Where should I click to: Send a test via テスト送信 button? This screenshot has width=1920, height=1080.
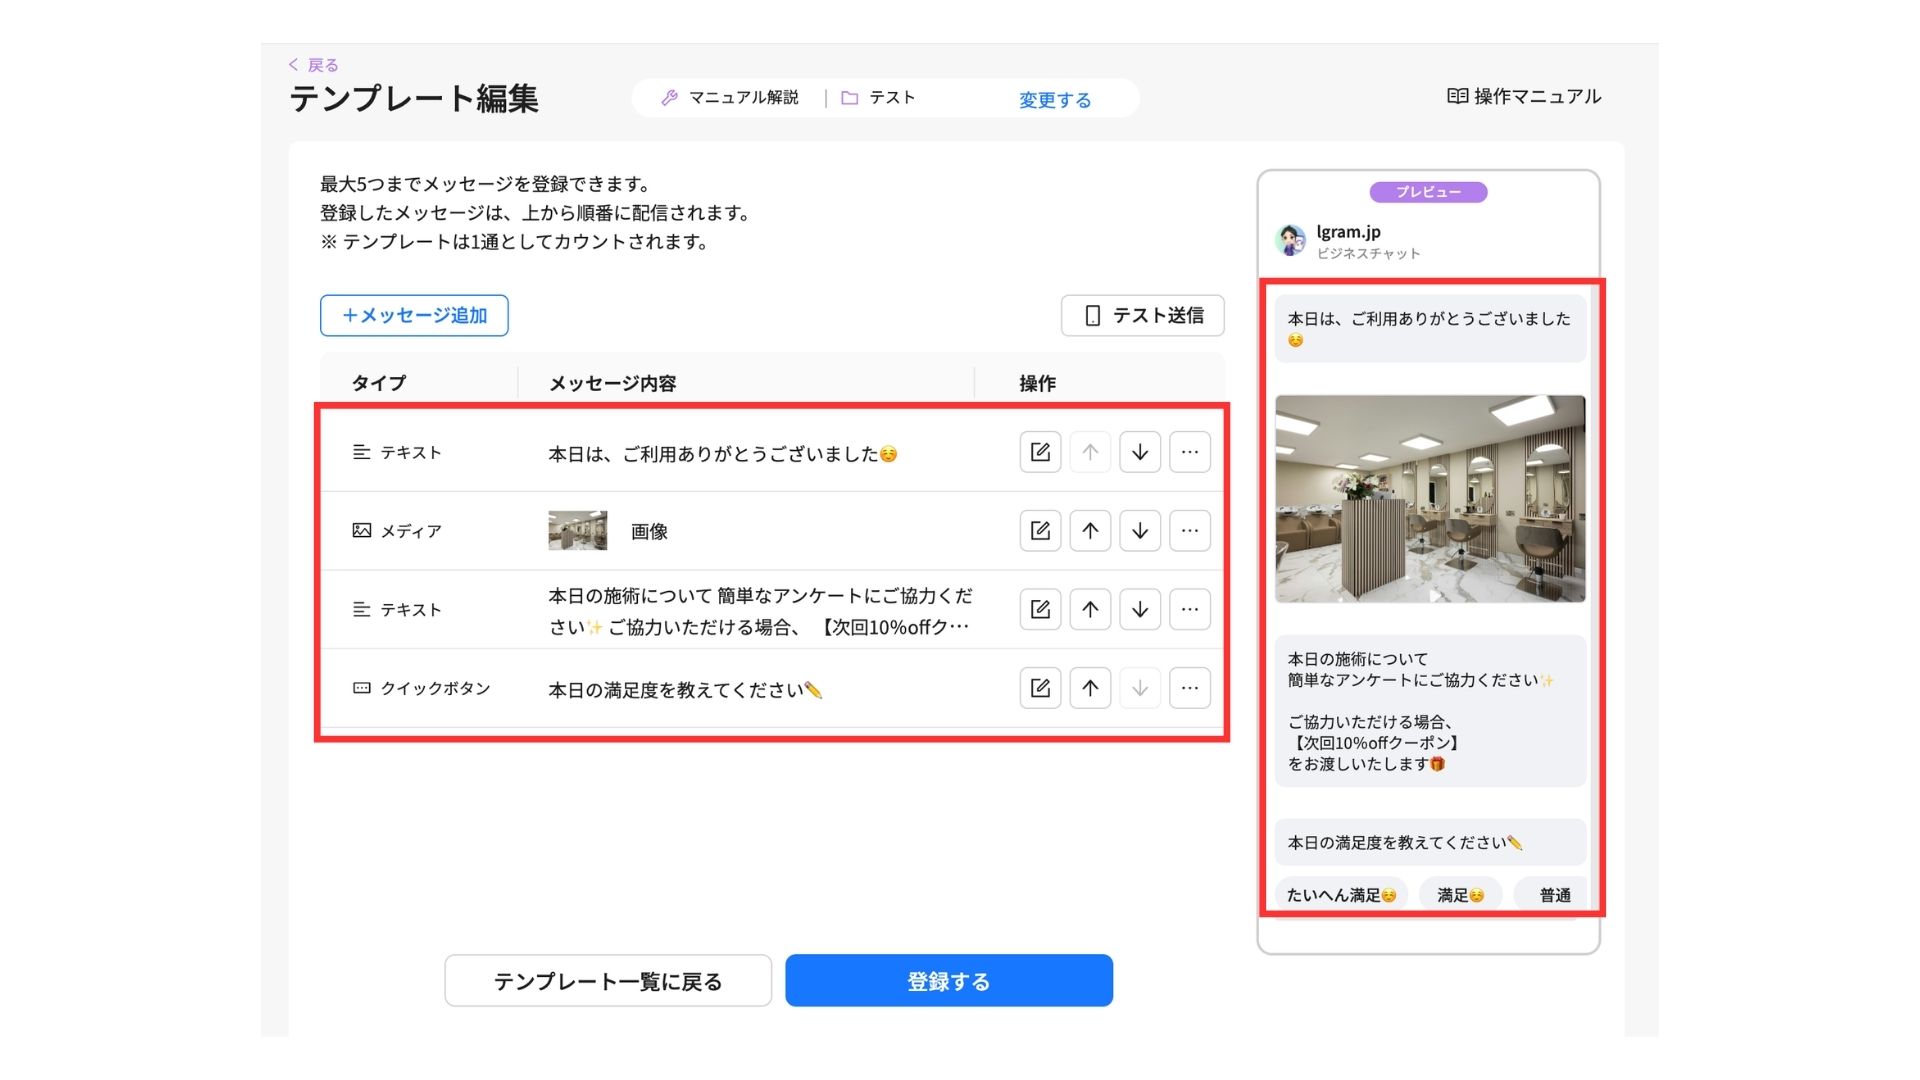(1143, 315)
